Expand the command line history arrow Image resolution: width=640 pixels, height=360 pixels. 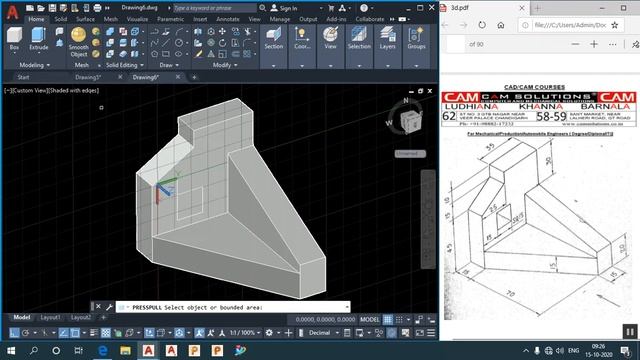[347, 307]
